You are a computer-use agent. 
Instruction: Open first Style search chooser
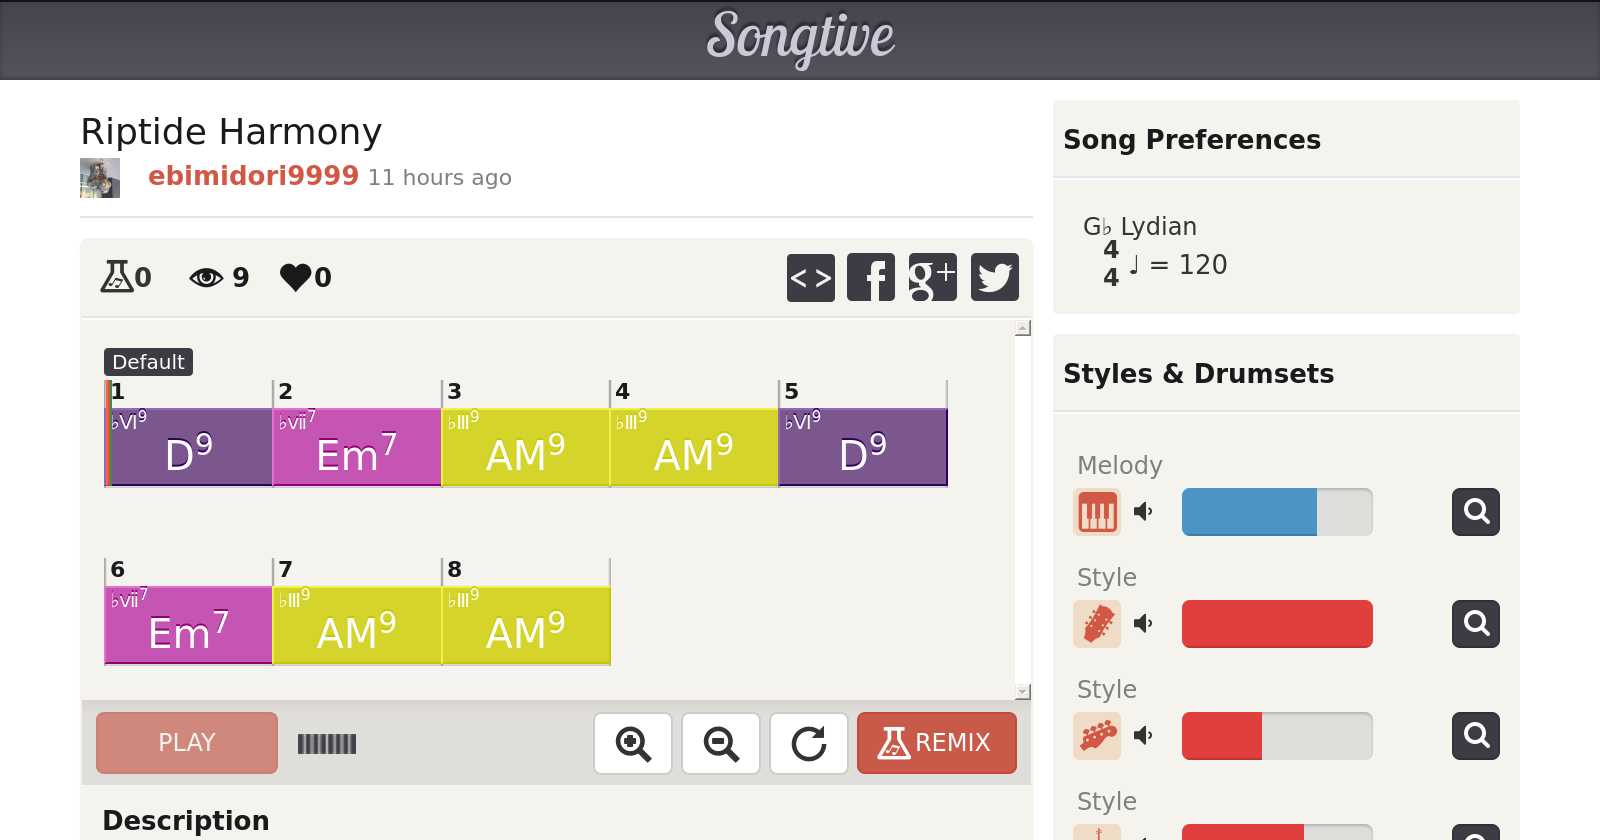[x=1475, y=624]
